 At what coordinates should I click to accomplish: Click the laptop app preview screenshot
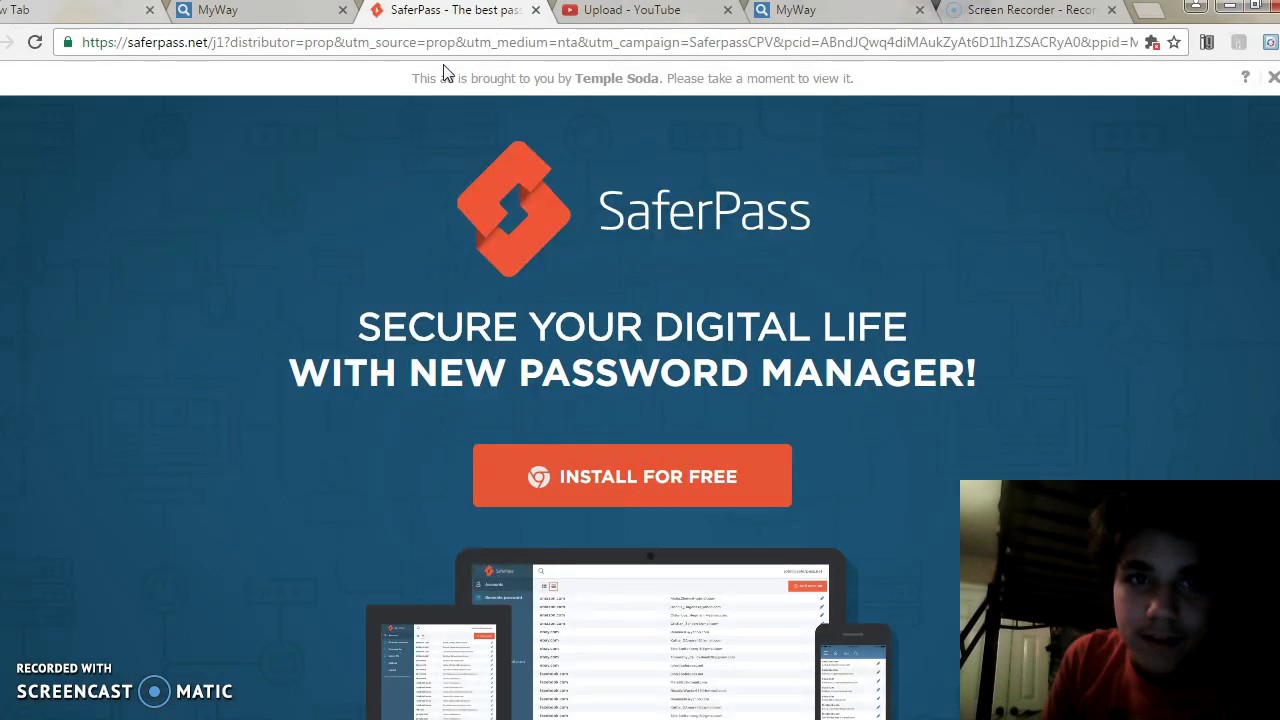point(651,636)
